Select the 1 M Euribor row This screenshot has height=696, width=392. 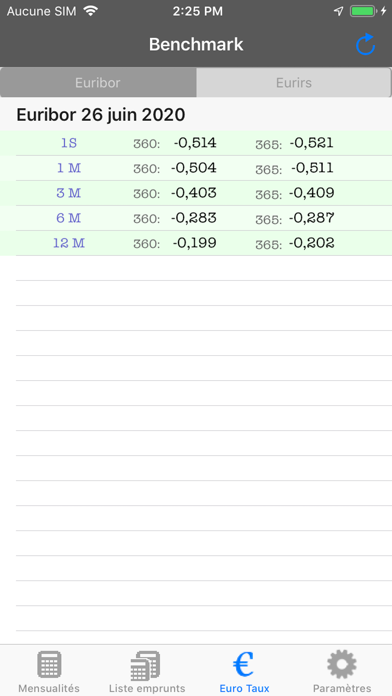[x=196, y=168]
